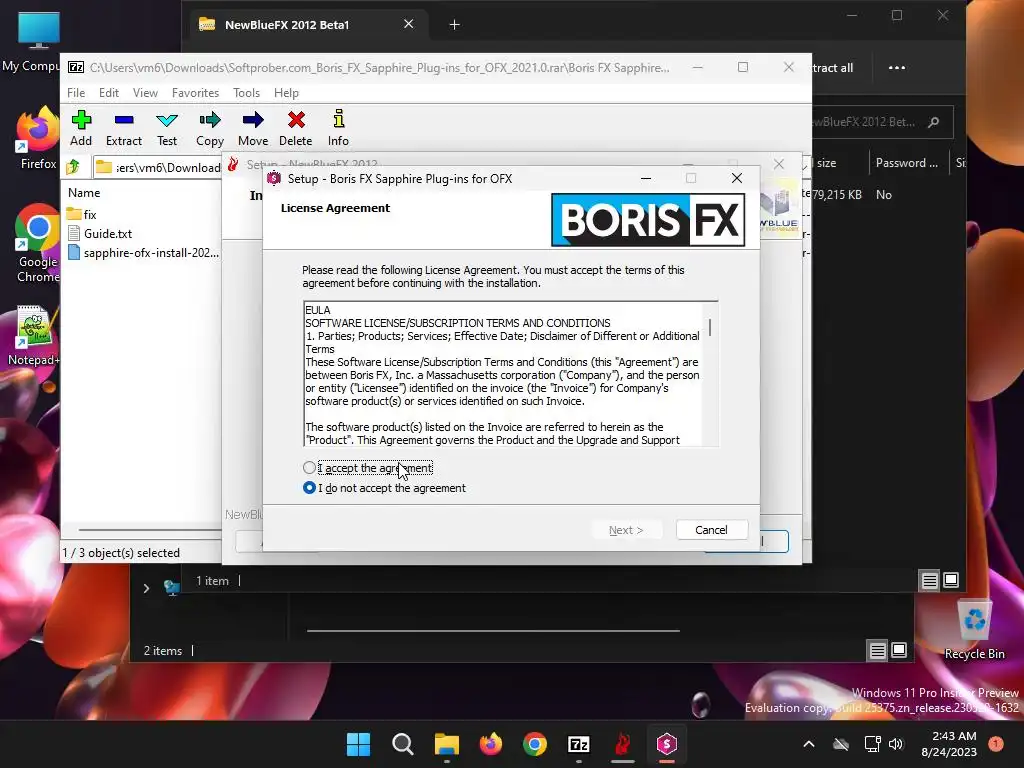Open the clock and date flyout
The image size is (1024, 768).
coord(949,744)
